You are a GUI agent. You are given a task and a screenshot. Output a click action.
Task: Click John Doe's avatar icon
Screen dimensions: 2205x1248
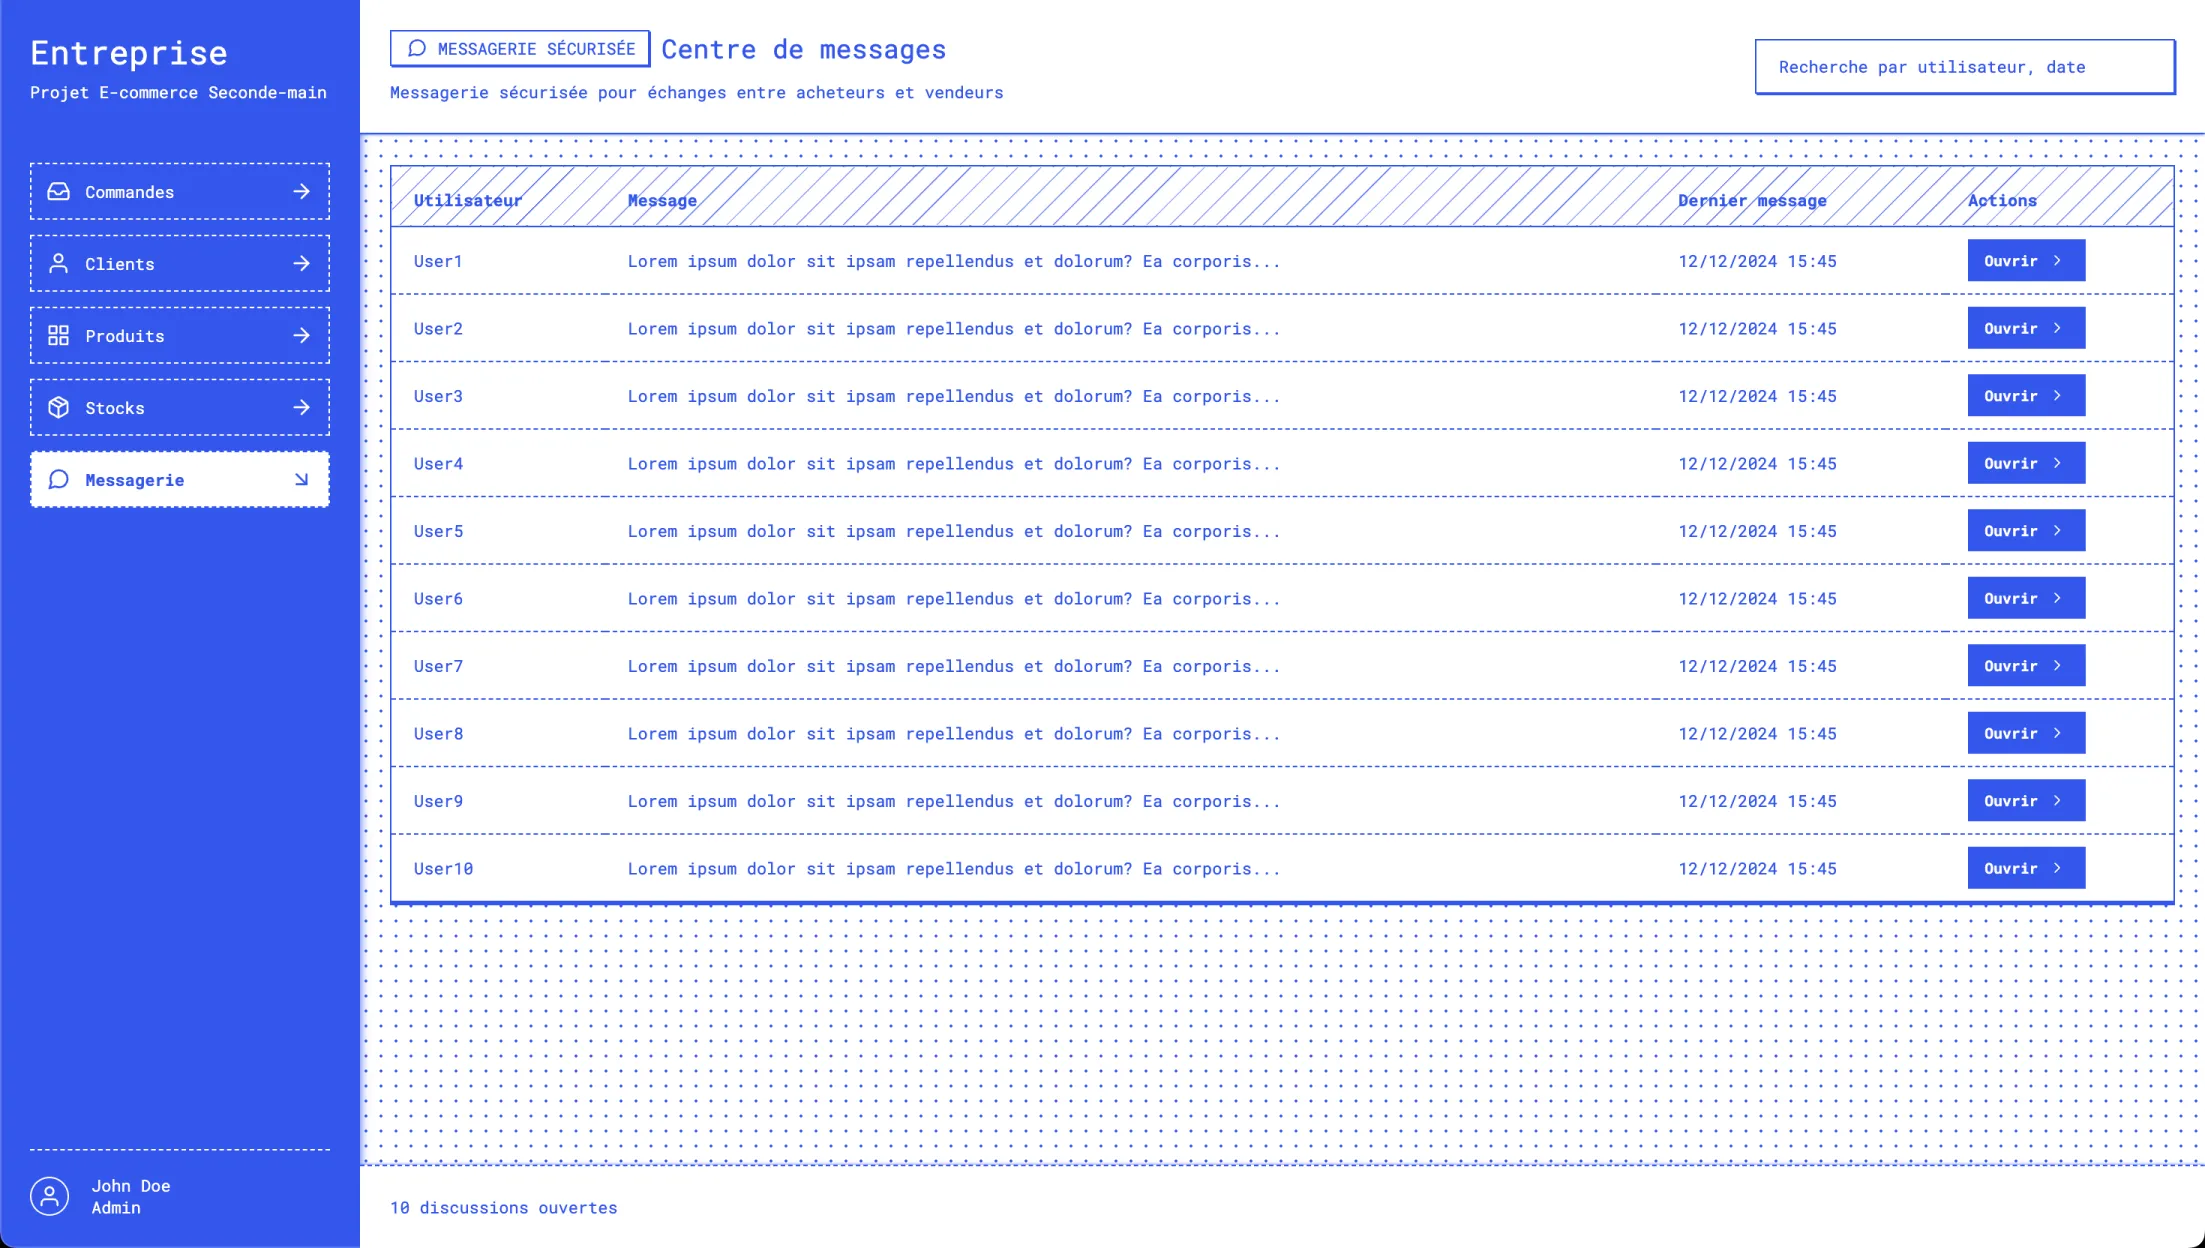pos(49,1196)
